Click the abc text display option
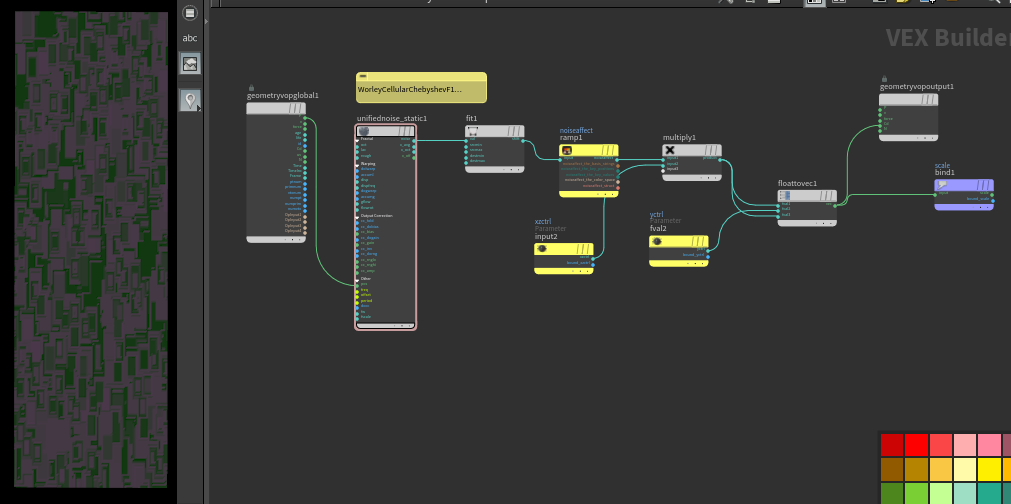Image resolution: width=1011 pixels, height=504 pixels. [x=190, y=38]
